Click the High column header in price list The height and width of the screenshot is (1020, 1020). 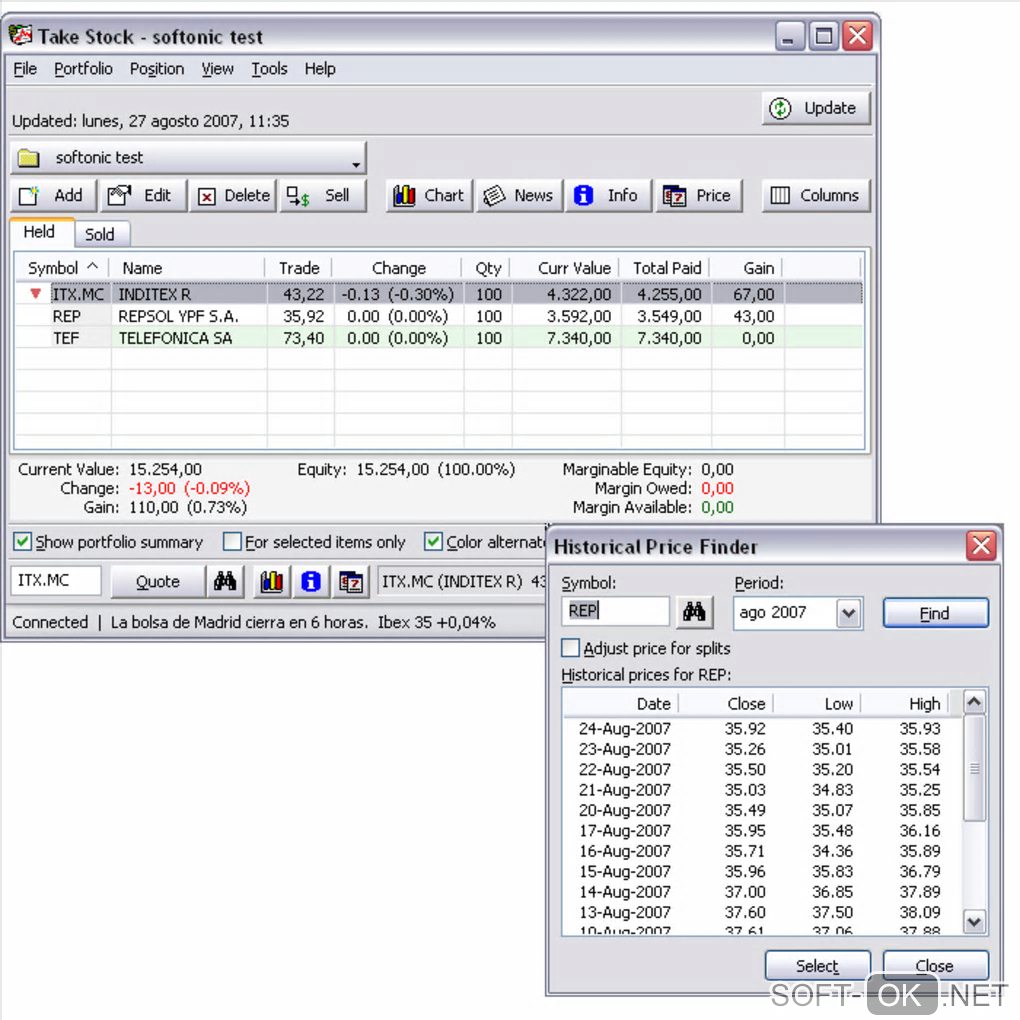pyautogui.click(x=906, y=704)
